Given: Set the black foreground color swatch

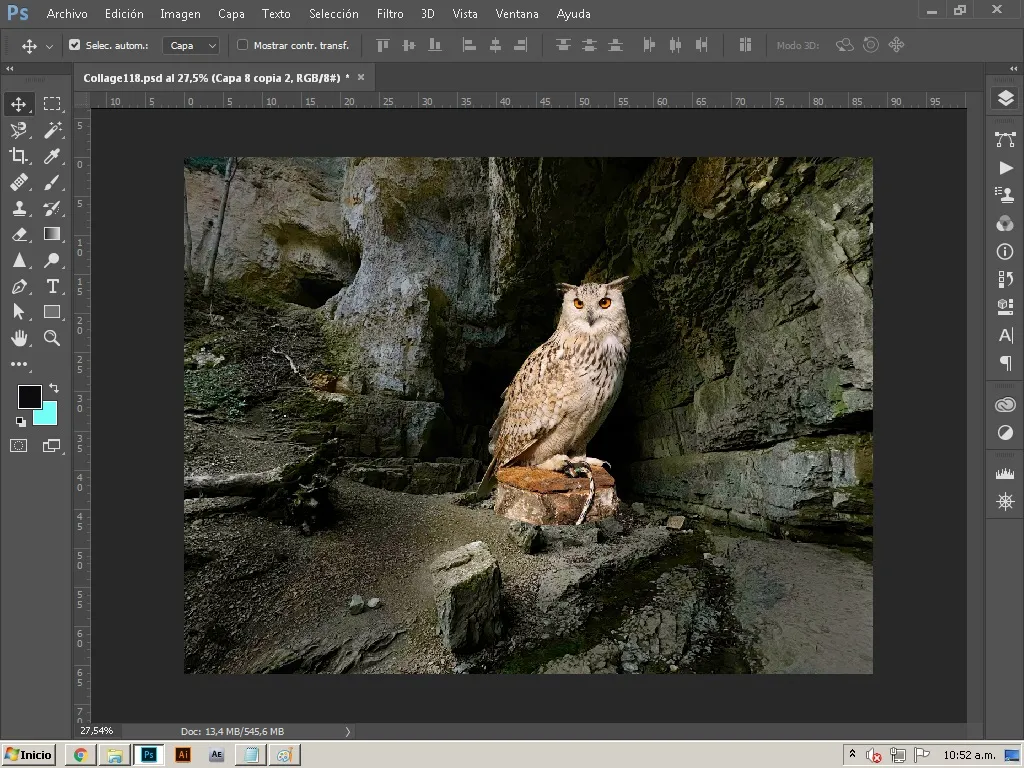Looking at the screenshot, I should [27, 395].
